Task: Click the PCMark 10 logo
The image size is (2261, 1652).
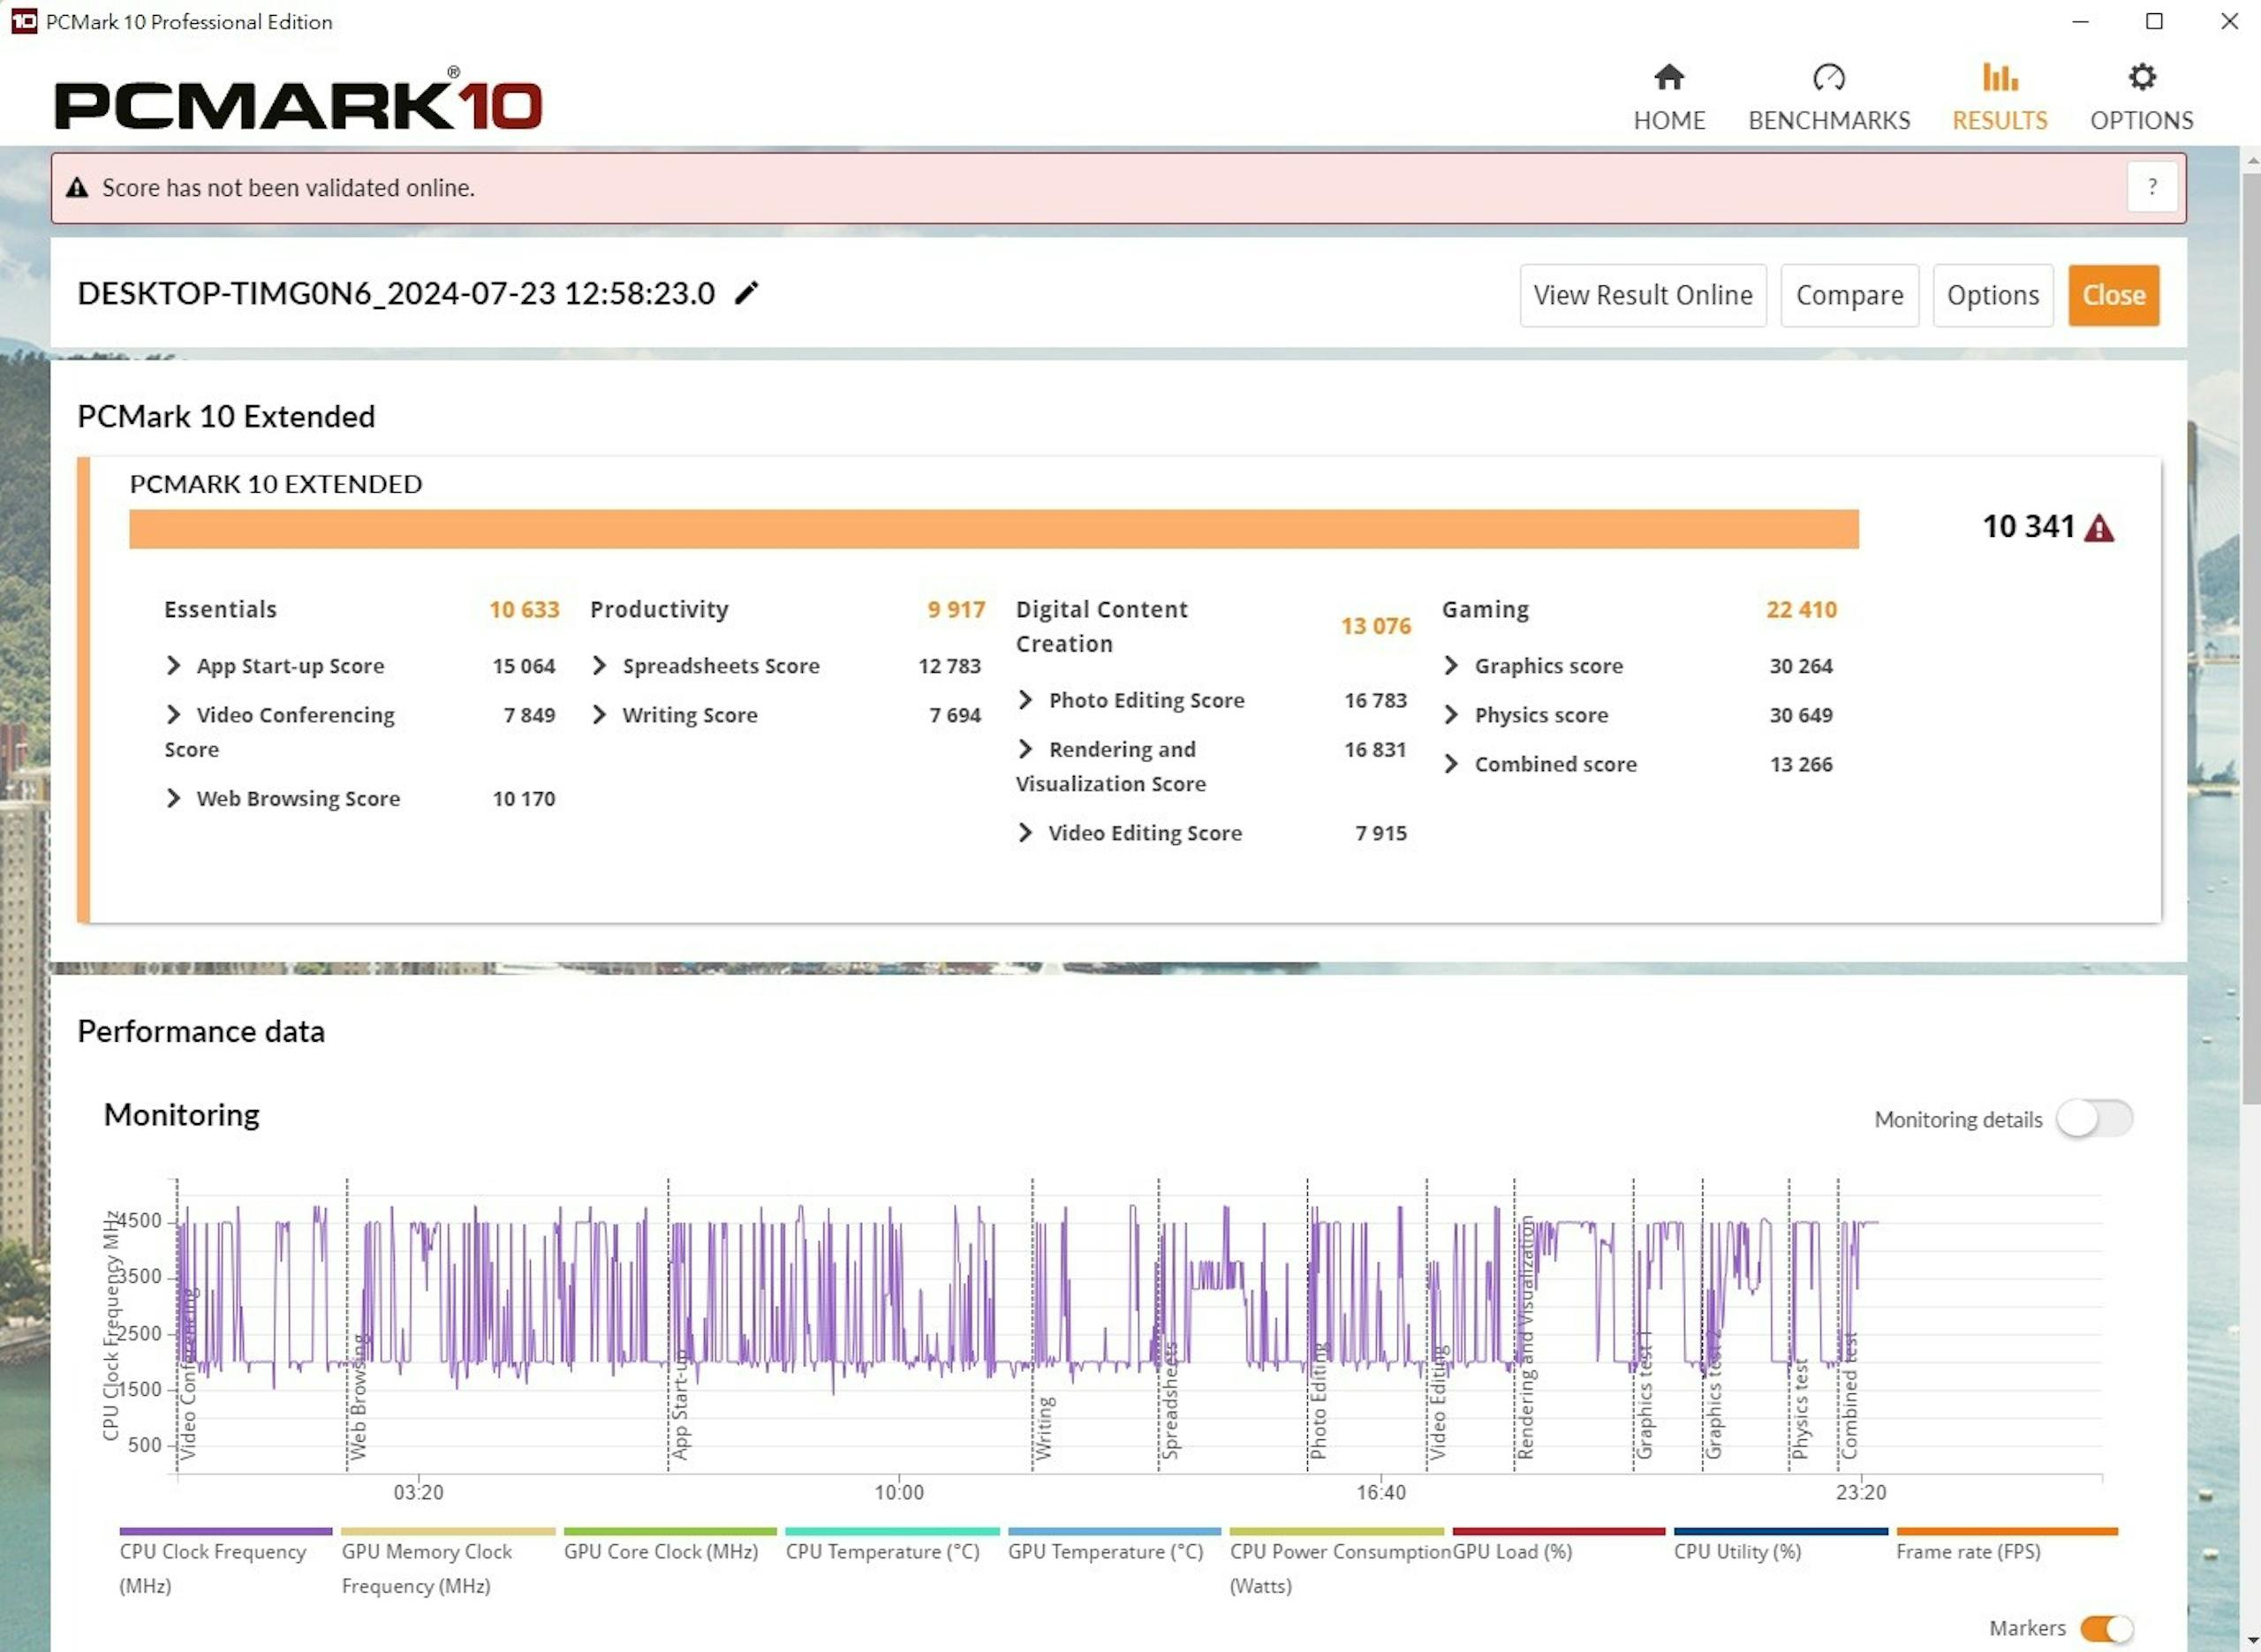Action: coord(298,100)
